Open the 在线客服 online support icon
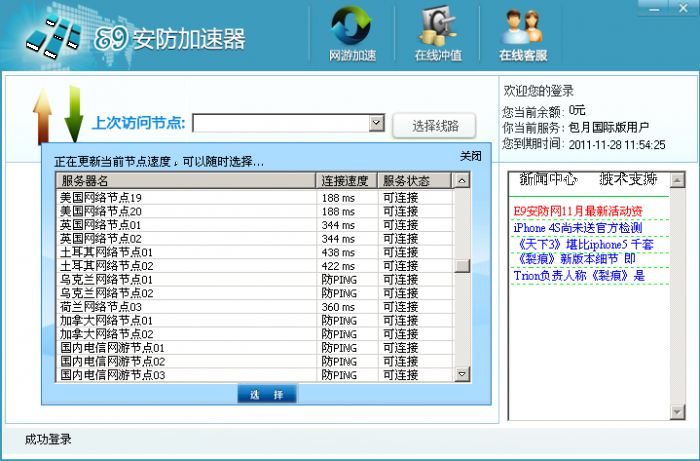This screenshot has width=700, height=461. pos(523,34)
